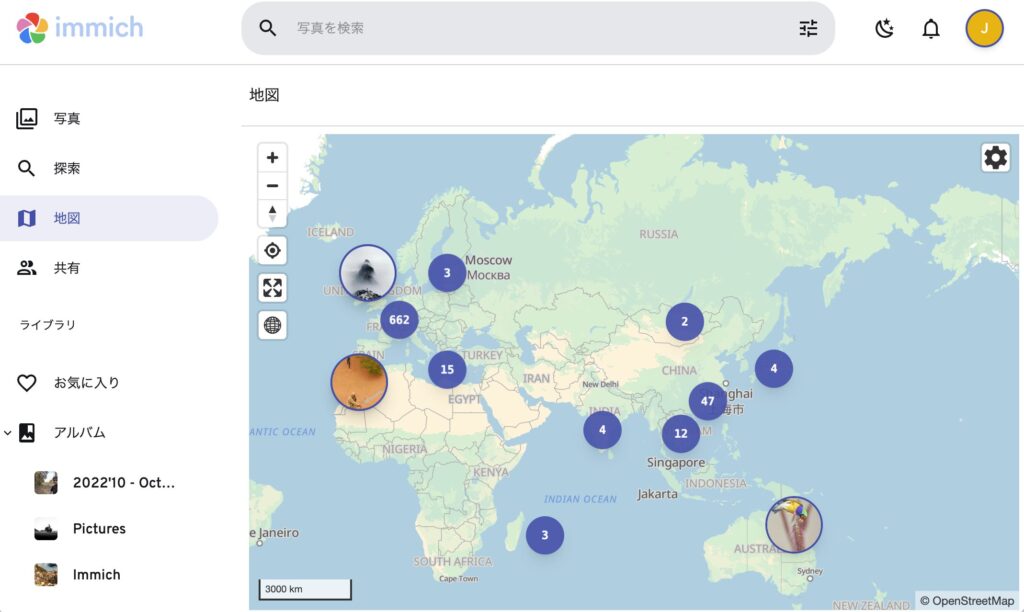Toggle globe projection on map

pos(272,325)
